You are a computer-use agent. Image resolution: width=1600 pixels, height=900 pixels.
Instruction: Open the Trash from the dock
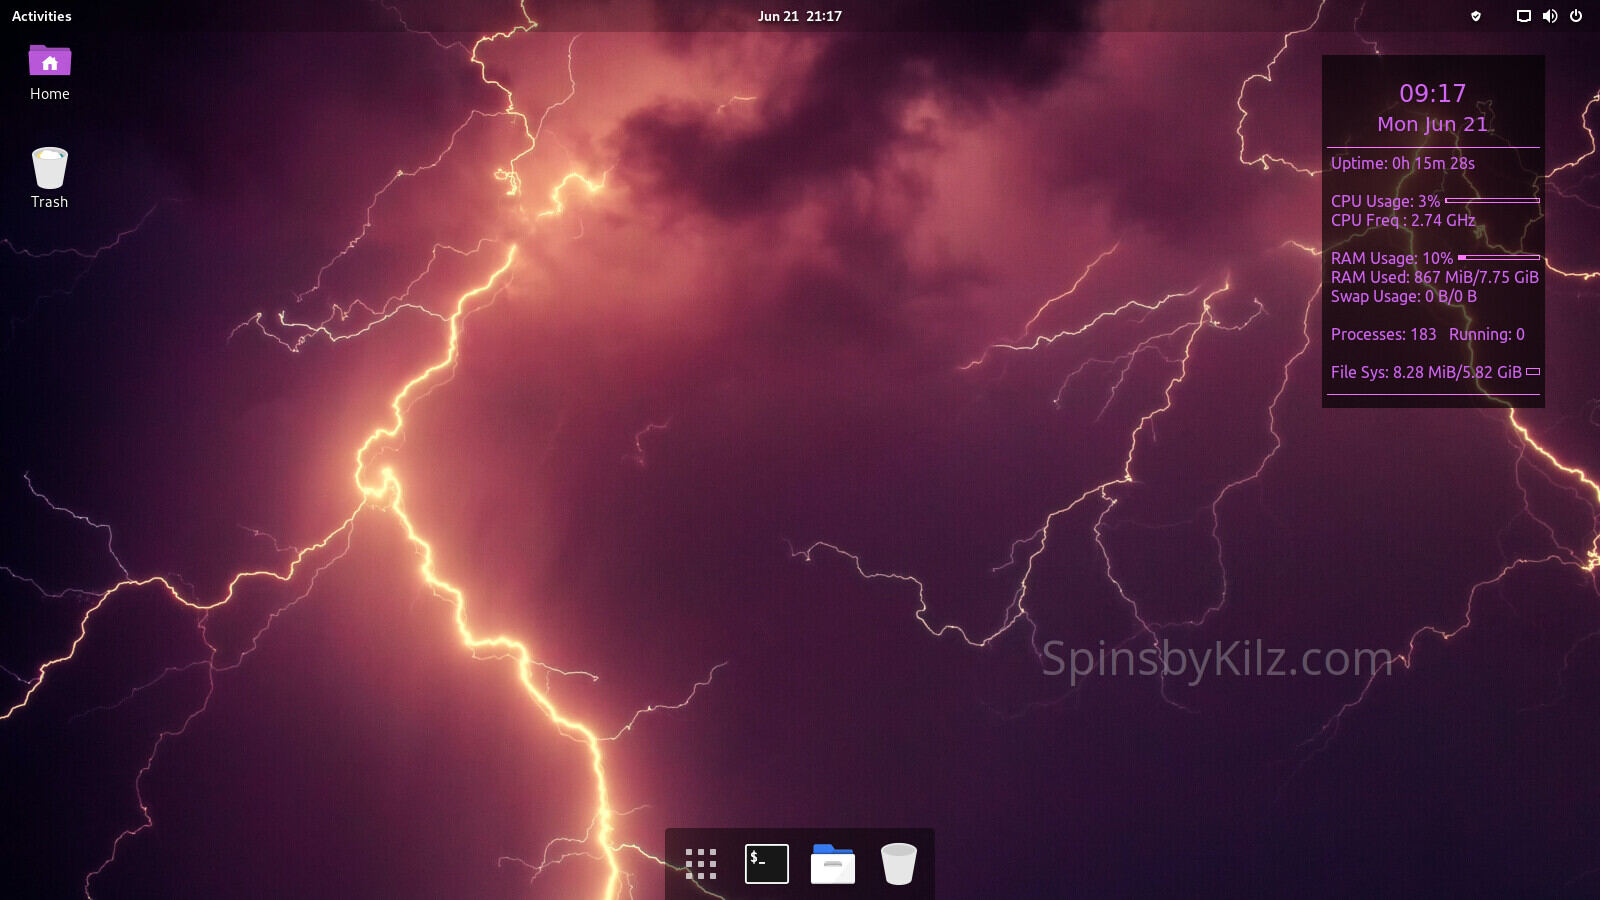tap(898, 864)
